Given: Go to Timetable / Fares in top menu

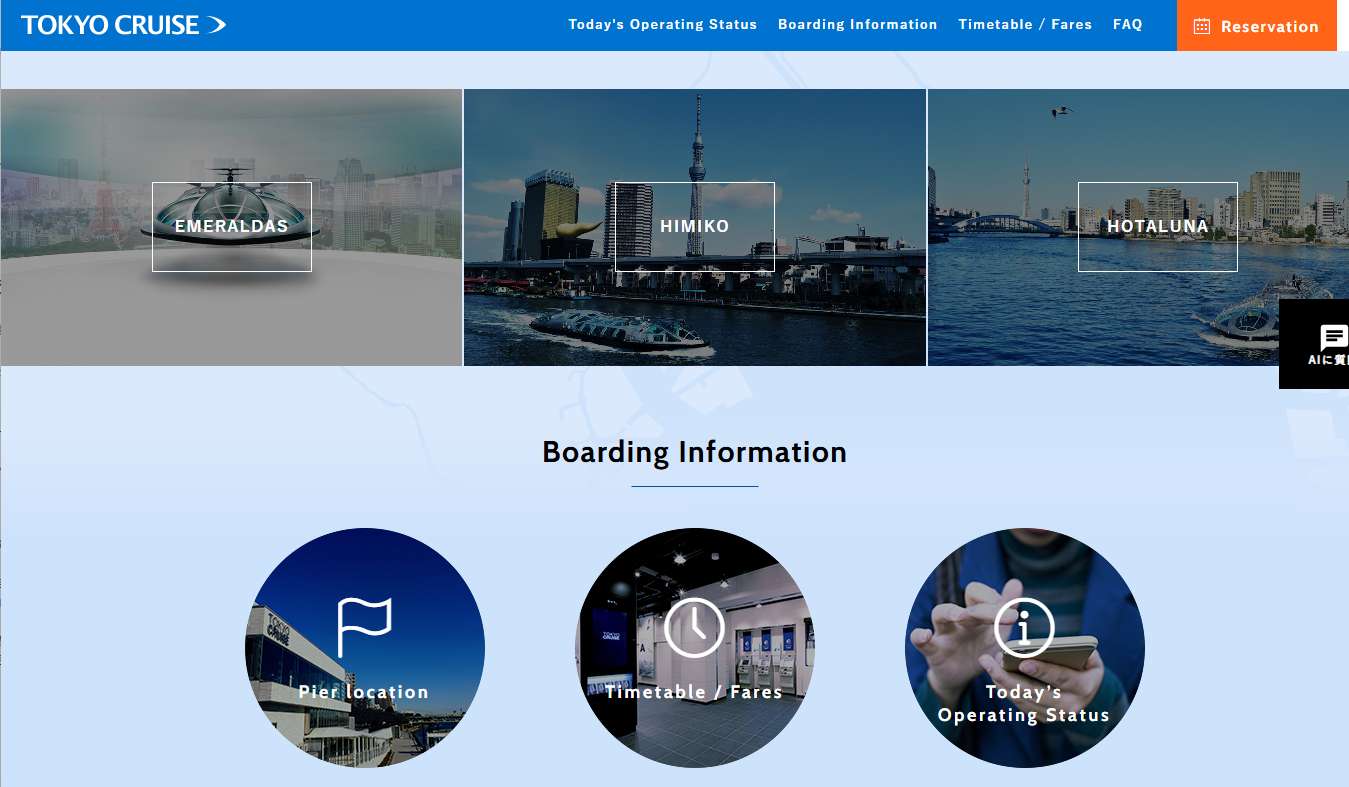Looking at the screenshot, I should click(1025, 25).
